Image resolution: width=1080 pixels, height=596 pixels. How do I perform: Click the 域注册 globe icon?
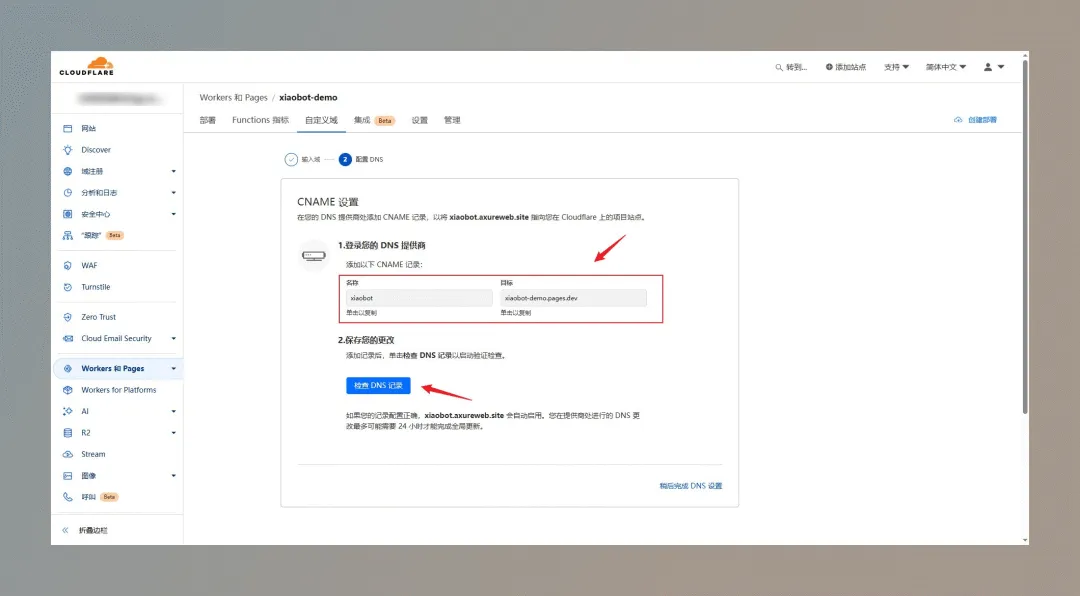[x=68, y=171]
